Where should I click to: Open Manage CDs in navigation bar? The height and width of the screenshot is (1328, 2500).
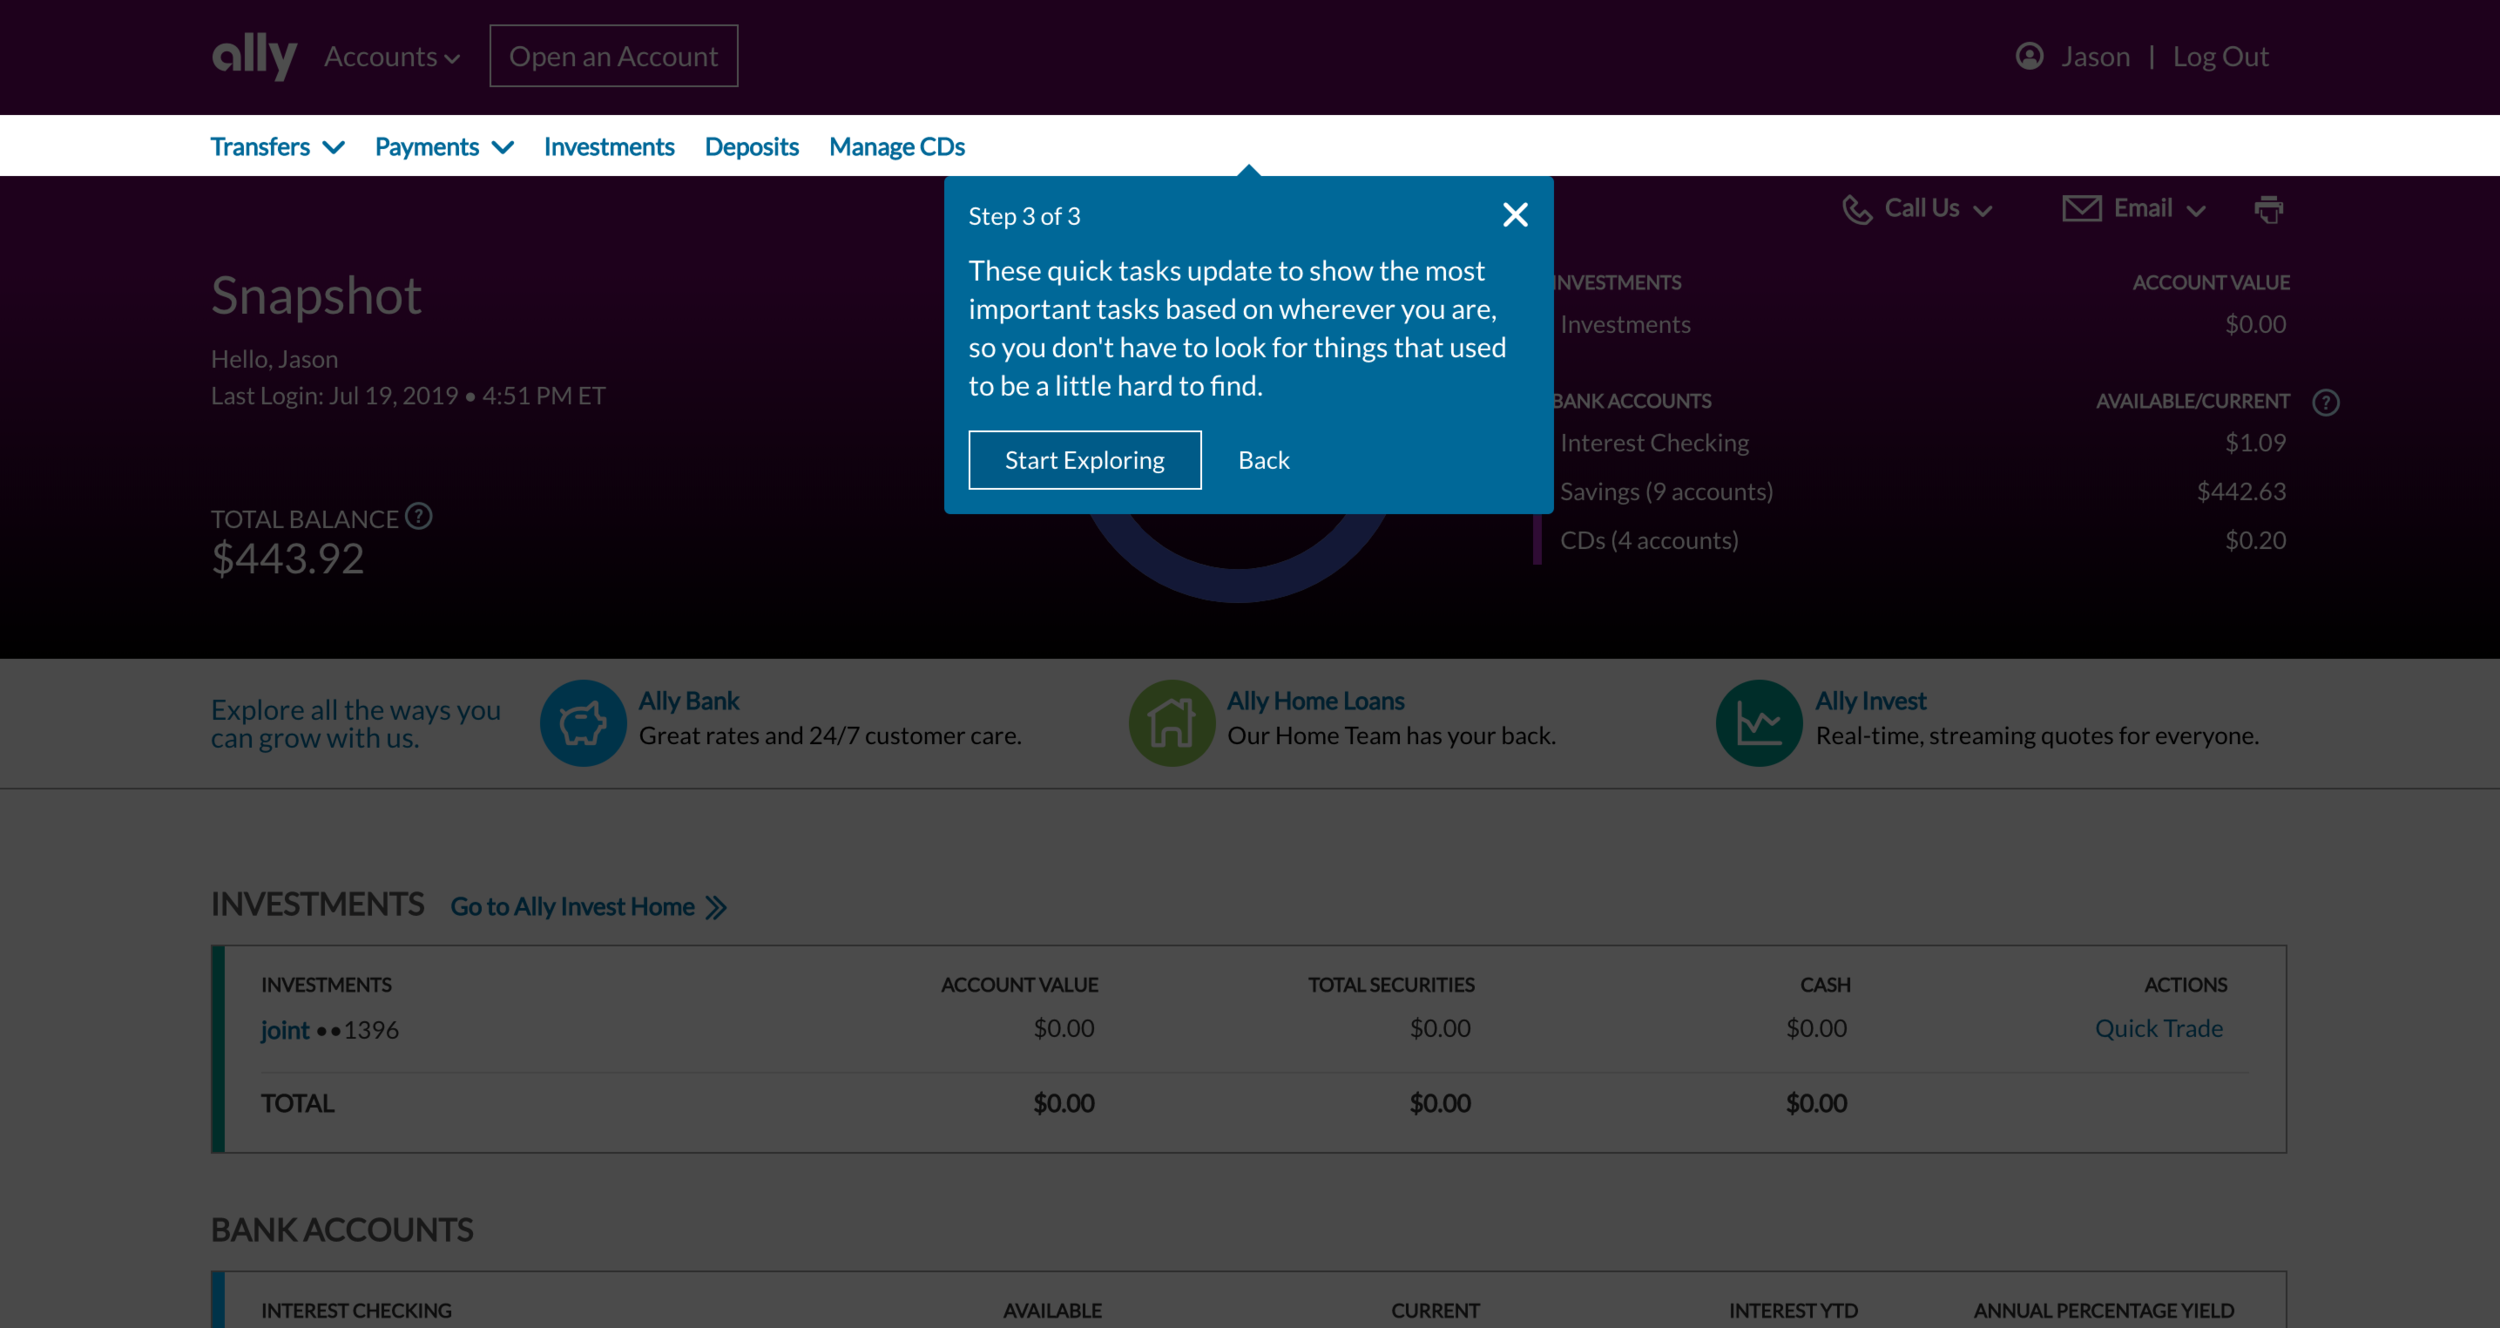pos(896,147)
